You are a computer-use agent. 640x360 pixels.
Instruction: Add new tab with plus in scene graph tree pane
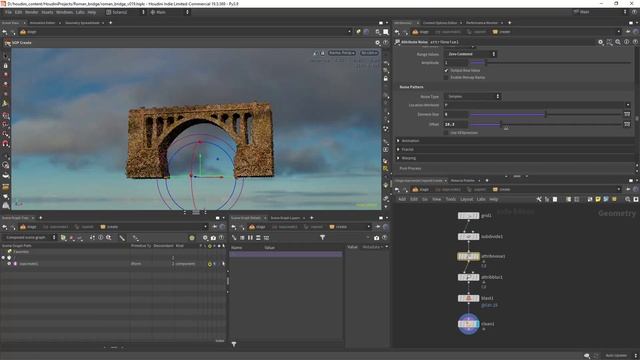[x=40, y=218]
